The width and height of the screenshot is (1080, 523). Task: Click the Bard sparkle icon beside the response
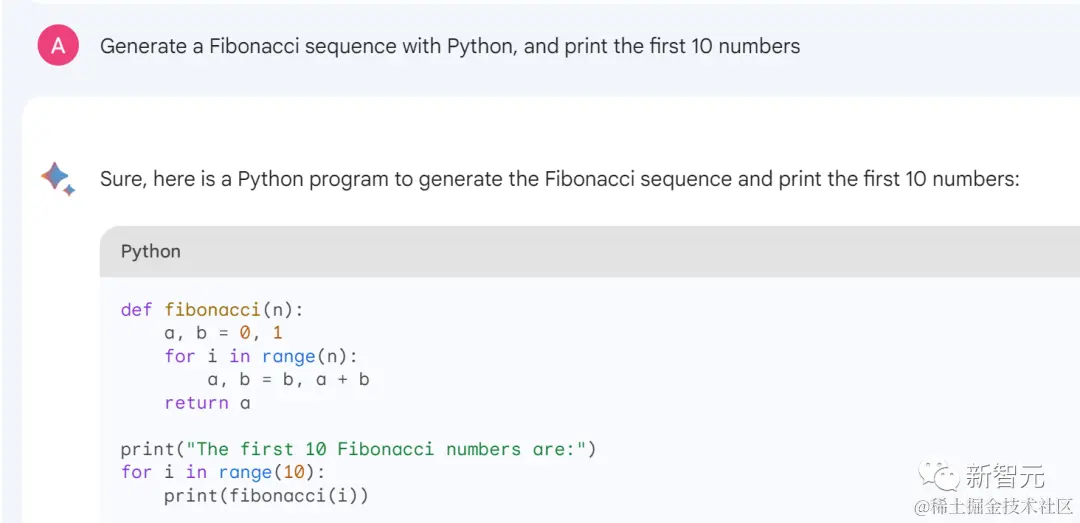pyautogui.click(x=57, y=179)
